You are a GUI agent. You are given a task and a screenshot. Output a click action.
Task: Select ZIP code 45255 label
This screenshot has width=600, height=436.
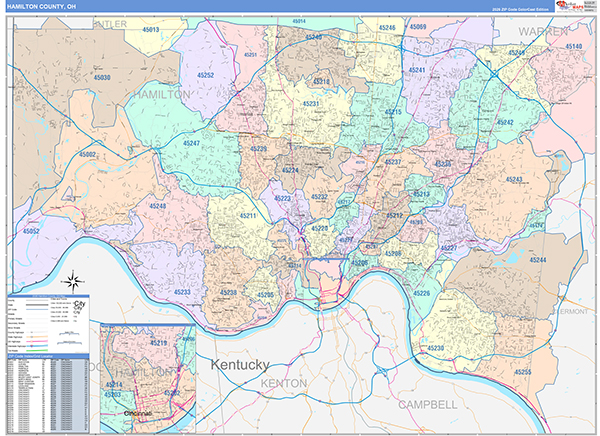[x=524, y=372]
